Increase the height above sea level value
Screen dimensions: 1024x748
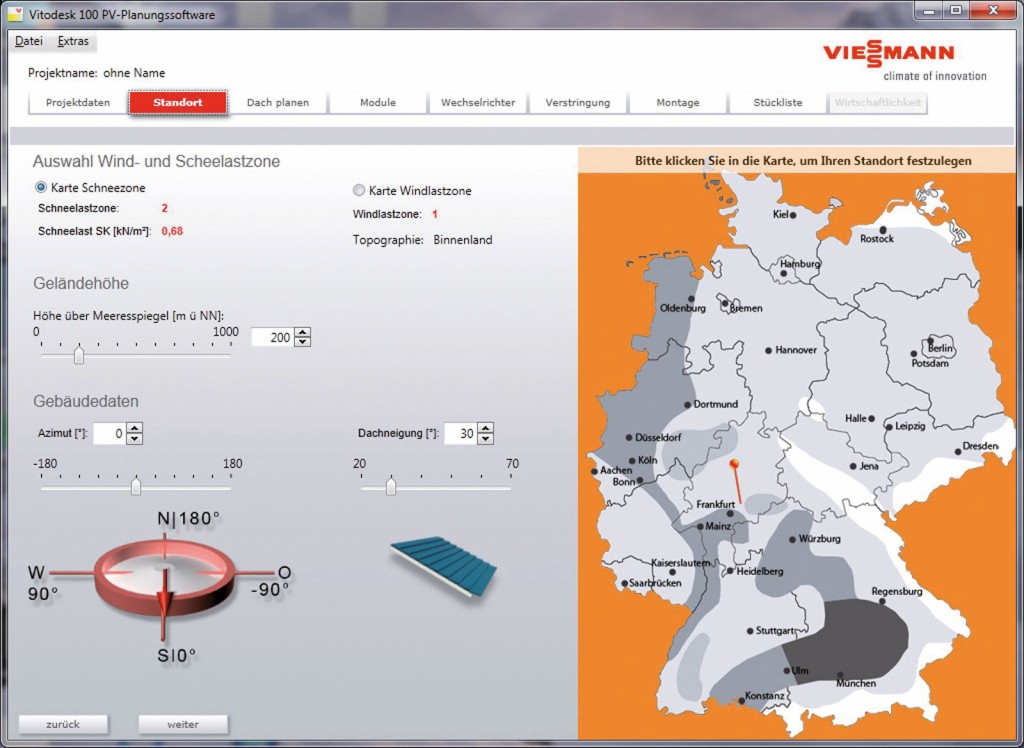pos(303,332)
